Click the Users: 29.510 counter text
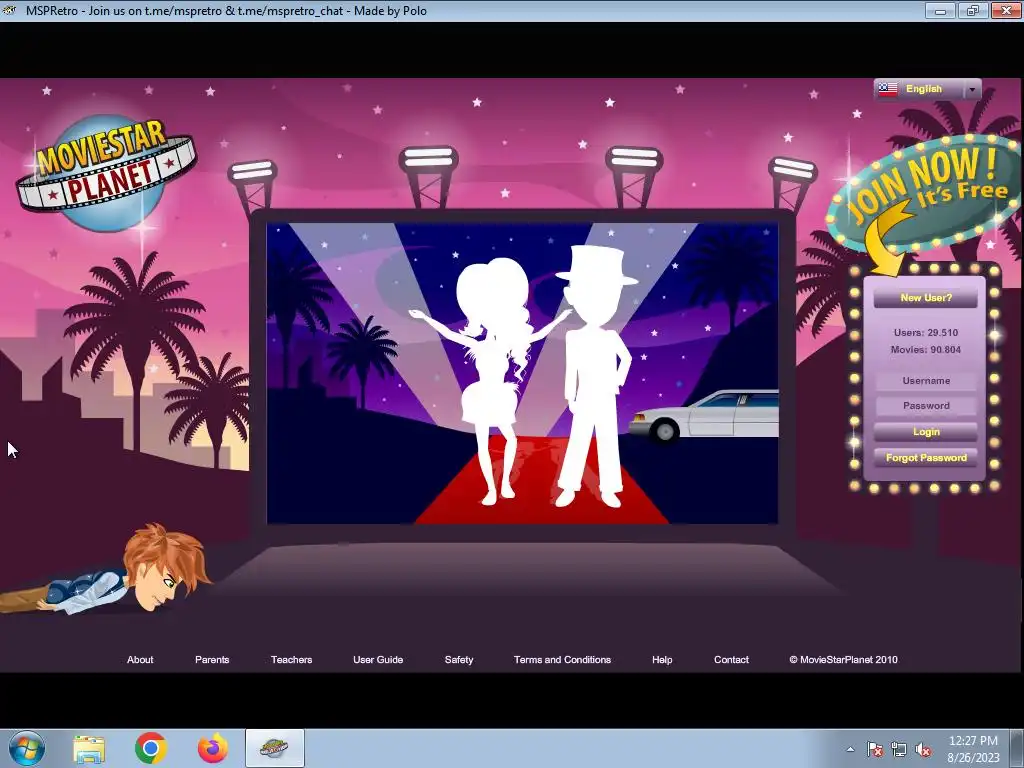The width and height of the screenshot is (1024, 768). click(x=925, y=332)
